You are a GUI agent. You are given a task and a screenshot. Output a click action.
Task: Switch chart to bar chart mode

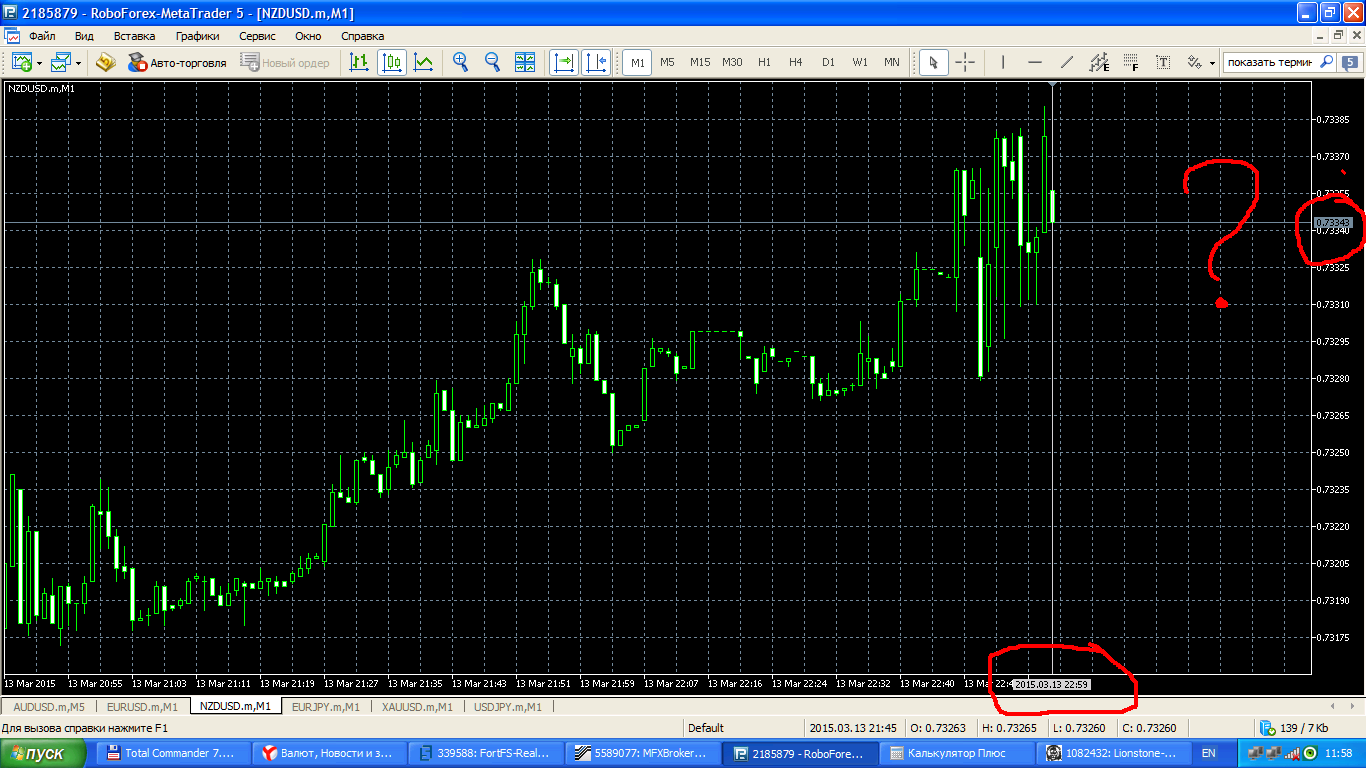click(359, 62)
